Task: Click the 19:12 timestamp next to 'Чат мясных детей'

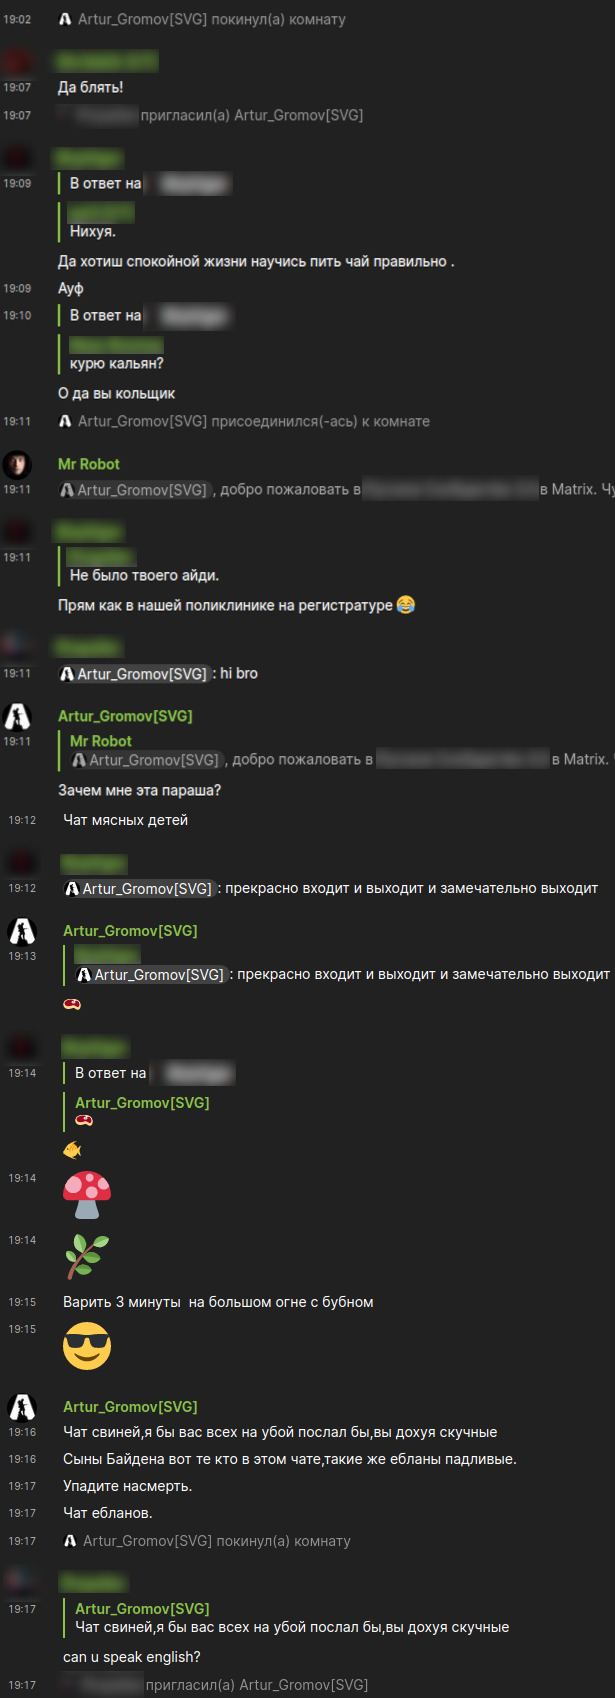Action: (22, 820)
